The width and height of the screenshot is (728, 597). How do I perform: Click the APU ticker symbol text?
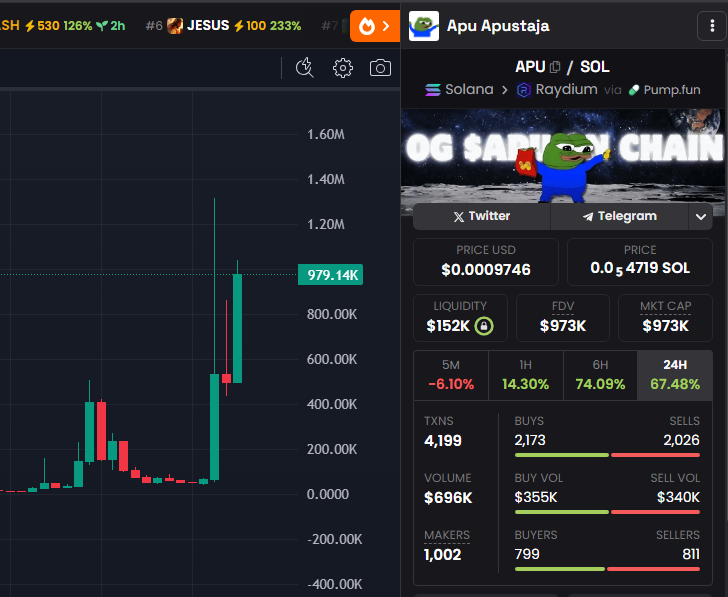[530, 67]
